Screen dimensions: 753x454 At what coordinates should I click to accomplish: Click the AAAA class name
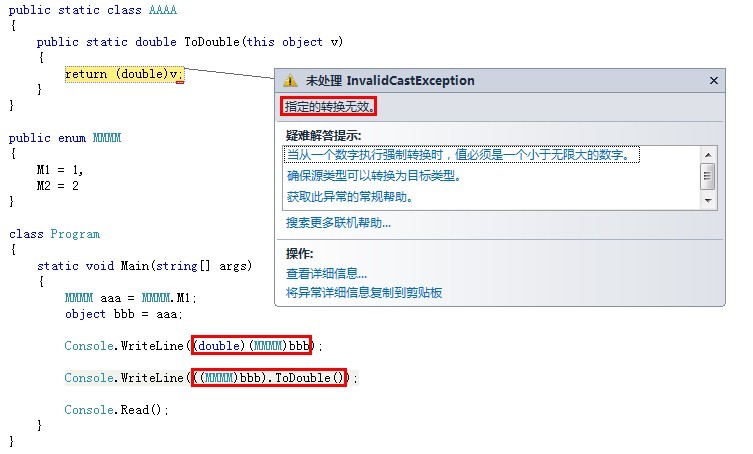click(163, 10)
